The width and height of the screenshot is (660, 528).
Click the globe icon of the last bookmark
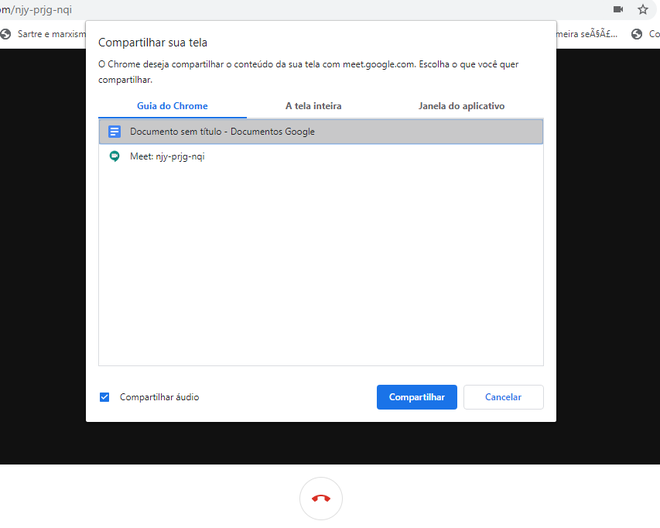[636, 34]
